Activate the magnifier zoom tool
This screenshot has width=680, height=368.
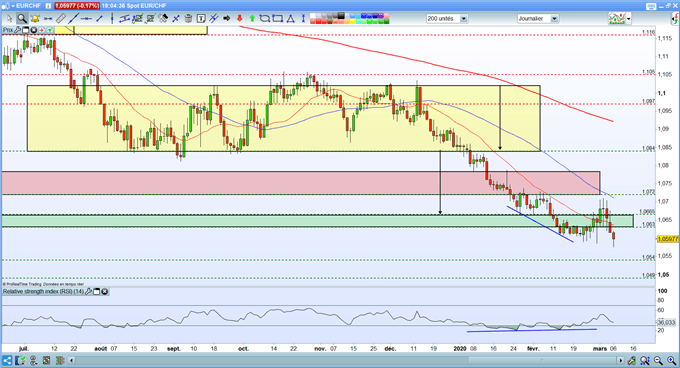tap(22, 19)
